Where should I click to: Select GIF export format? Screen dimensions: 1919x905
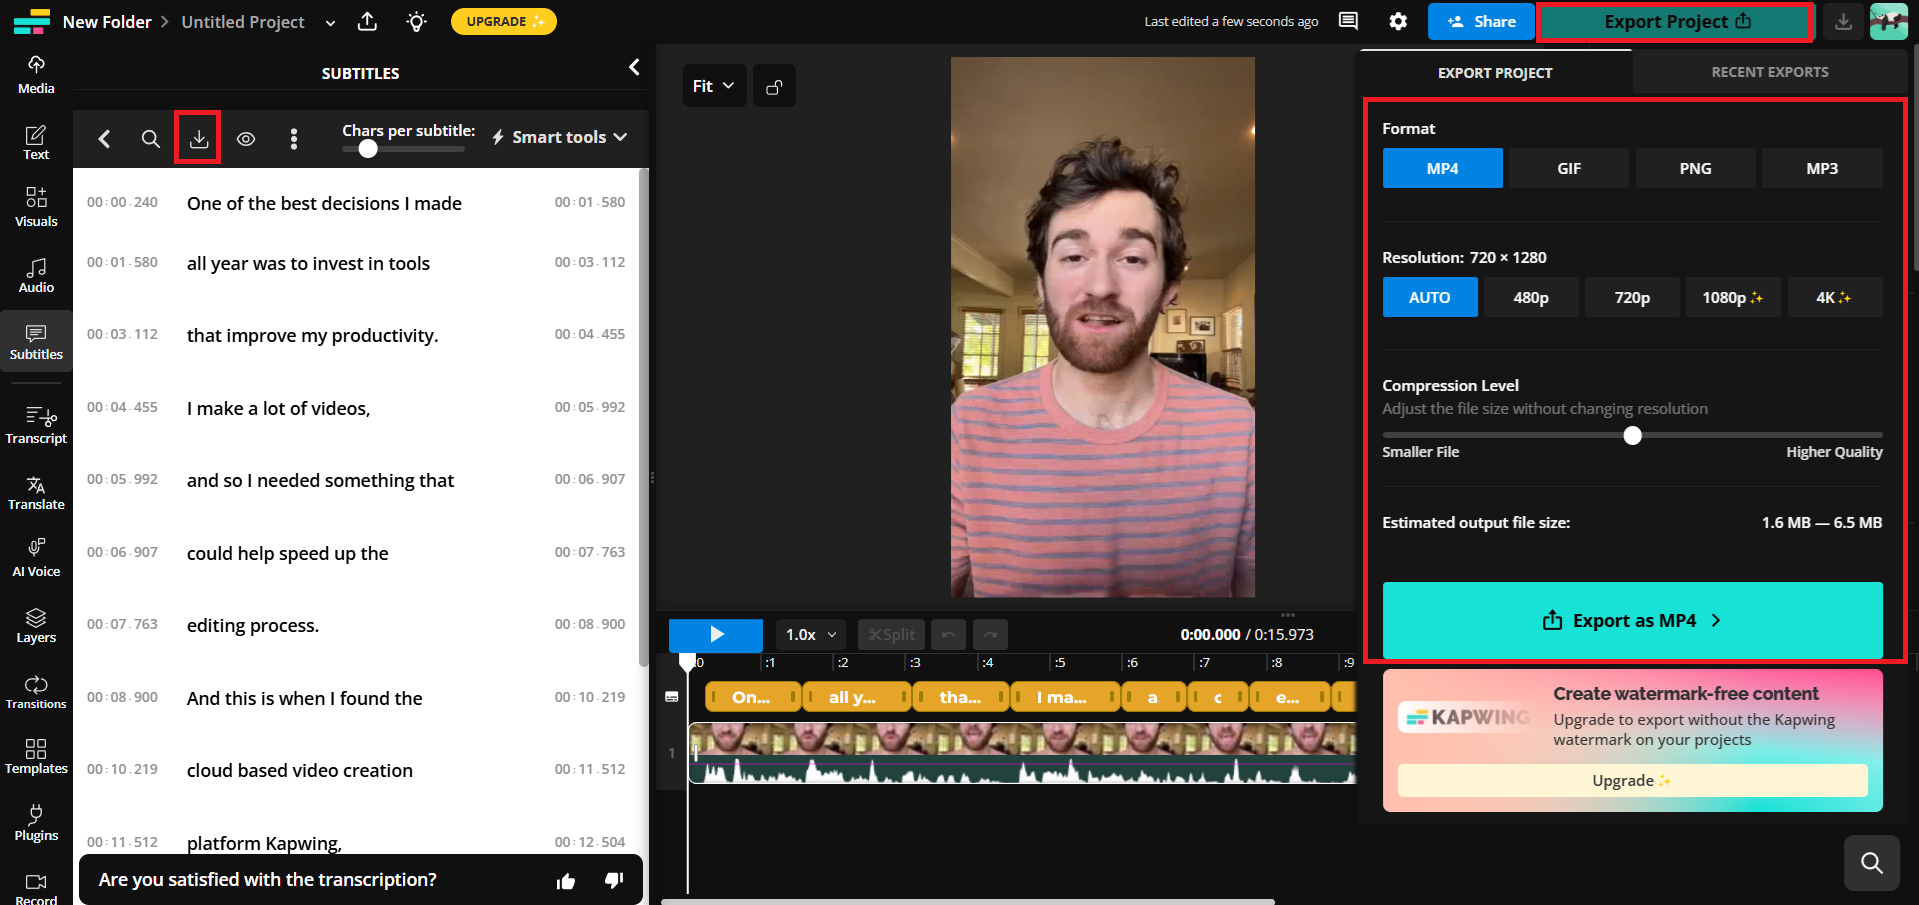click(x=1569, y=168)
